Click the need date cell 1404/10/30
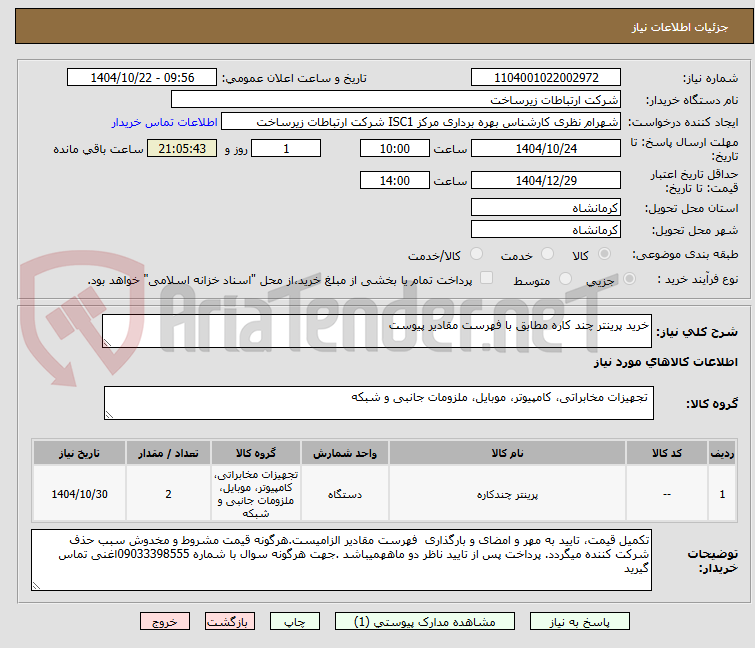 point(79,494)
